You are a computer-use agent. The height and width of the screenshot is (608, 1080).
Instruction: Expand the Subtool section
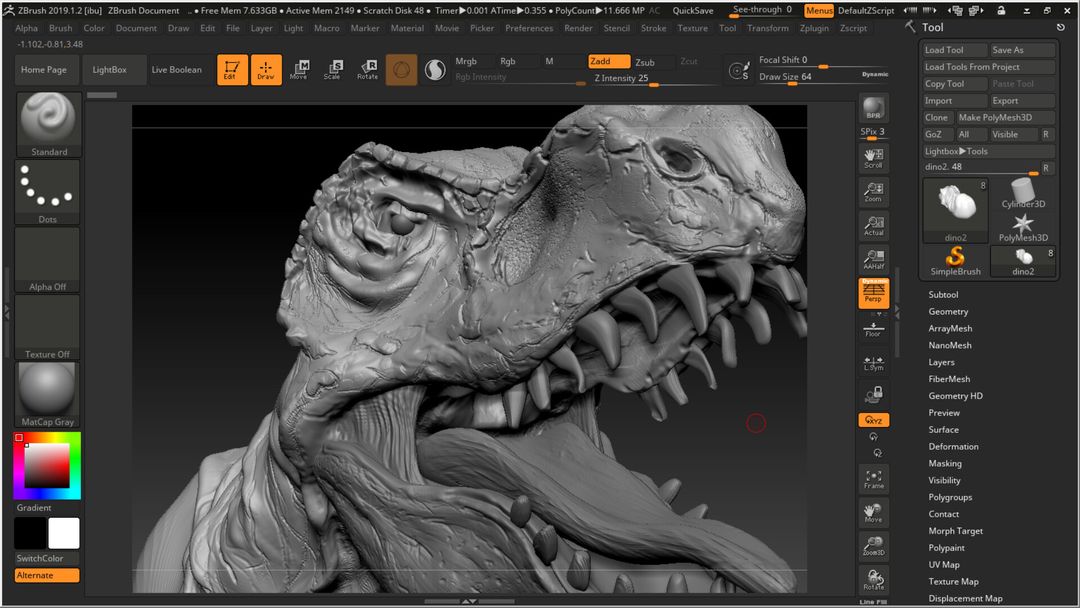(x=943, y=295)
